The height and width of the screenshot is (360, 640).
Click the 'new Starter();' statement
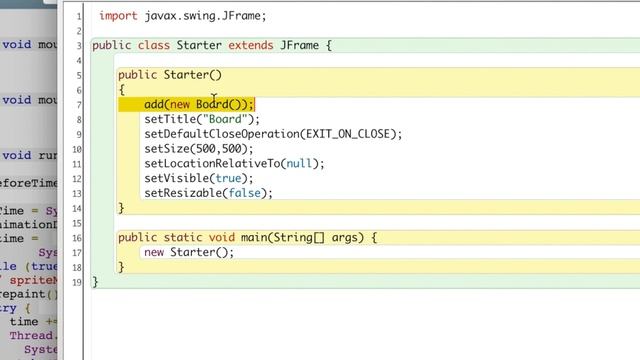click(189, 252)
